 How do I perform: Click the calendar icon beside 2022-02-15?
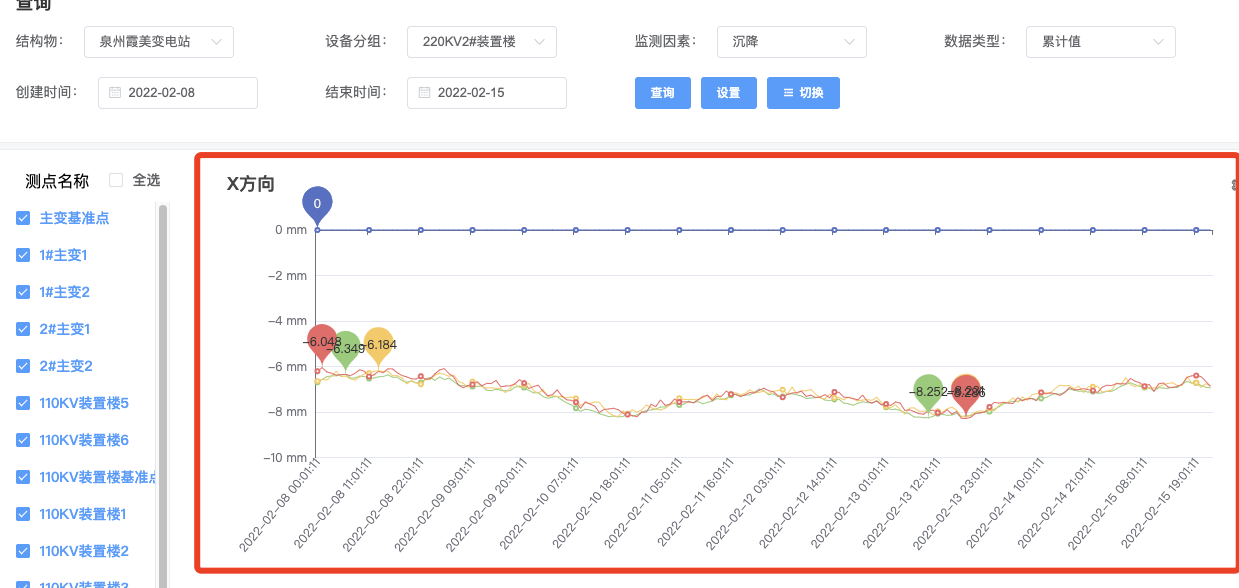coord(424,93)
